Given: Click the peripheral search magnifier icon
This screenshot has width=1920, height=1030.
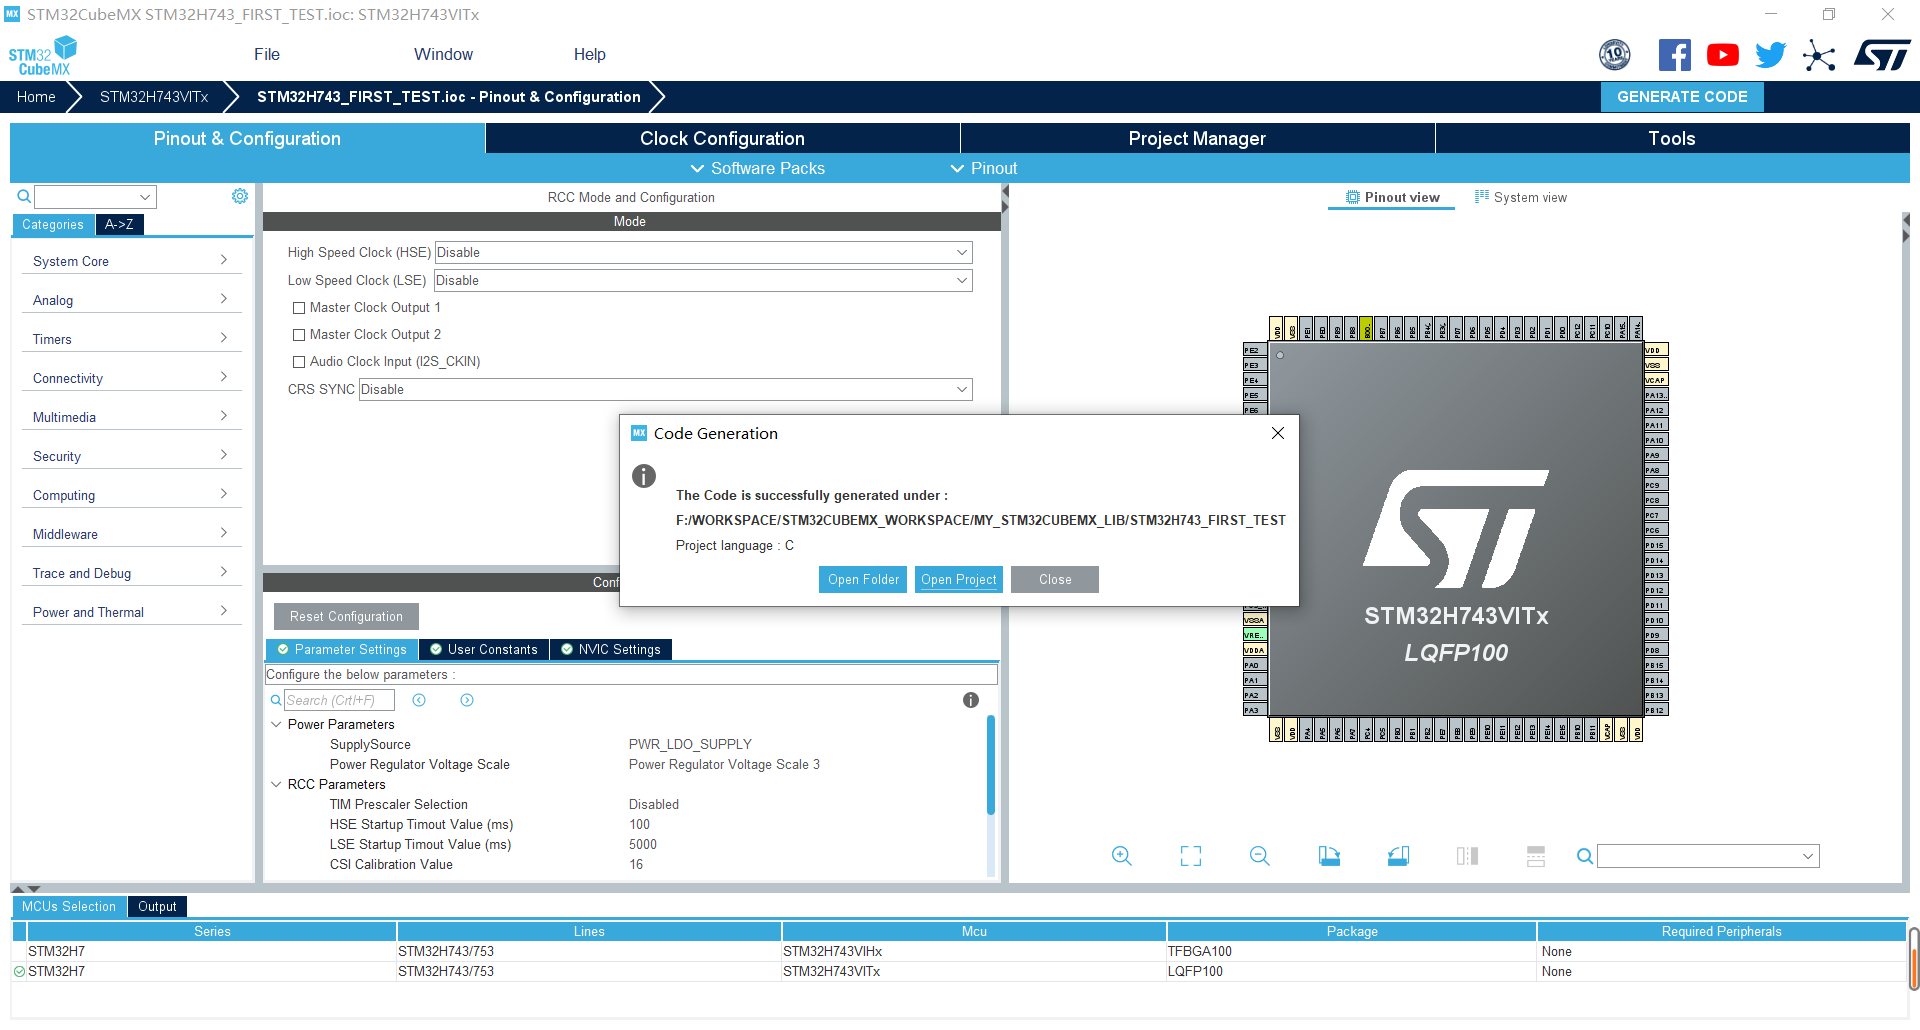Looking at the screenshot, I should pyautogui.click(x=24, y=196).
